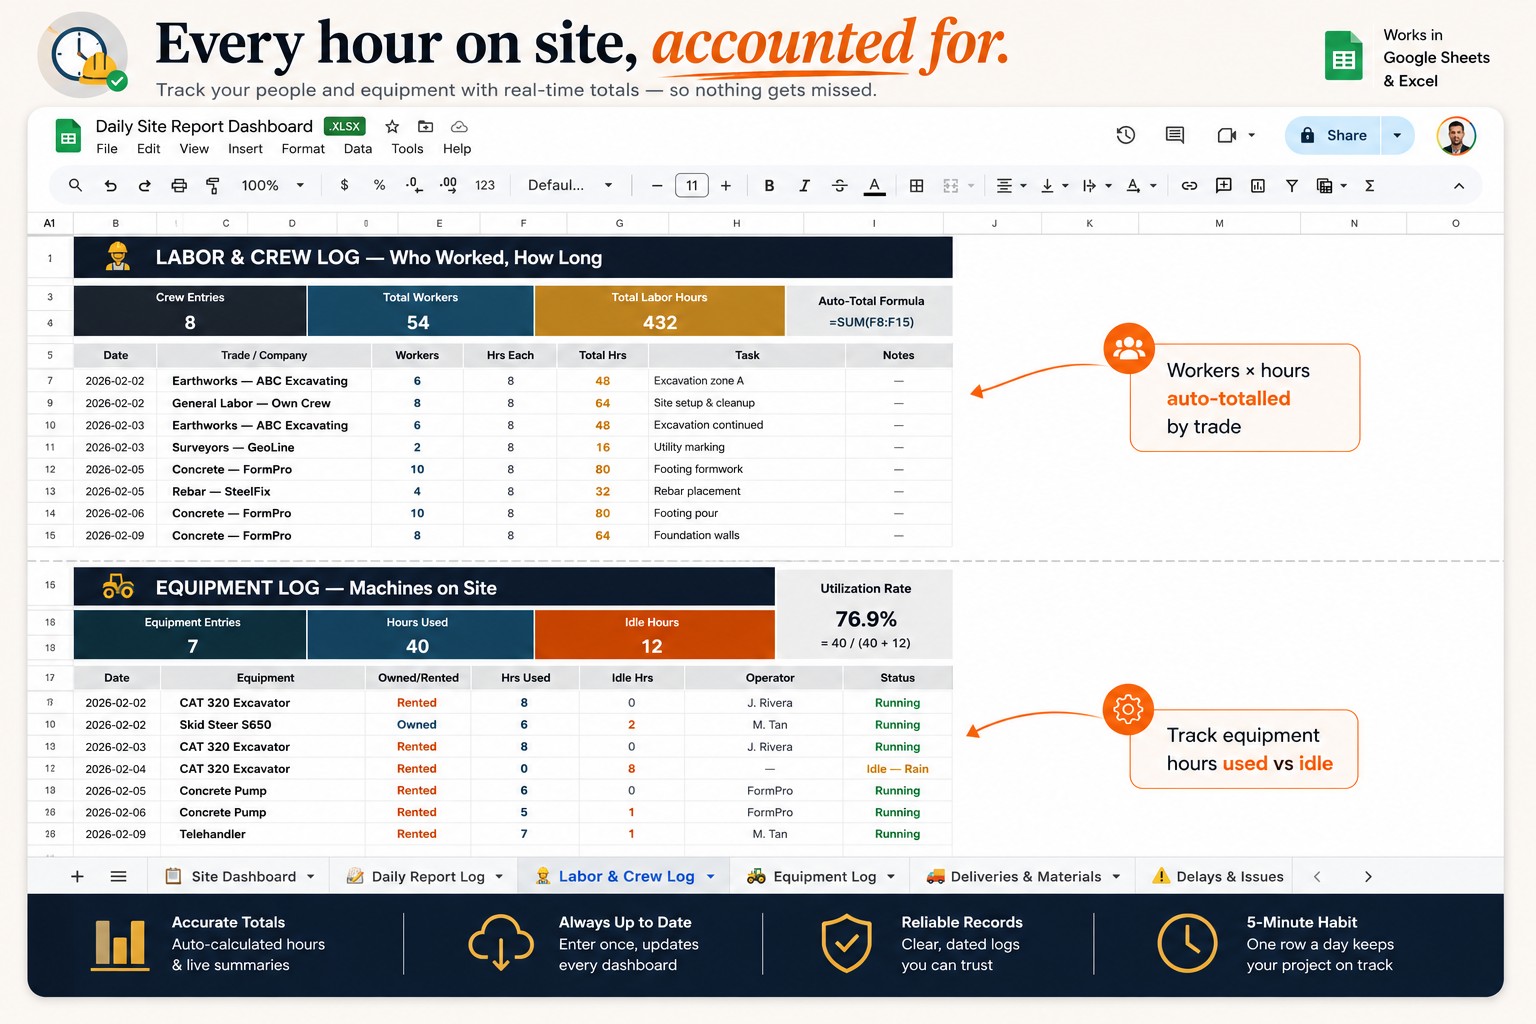This screenshot has width=1536, height=1024.
Task: Print the spreadsheet
Action: tap(179, 185)
